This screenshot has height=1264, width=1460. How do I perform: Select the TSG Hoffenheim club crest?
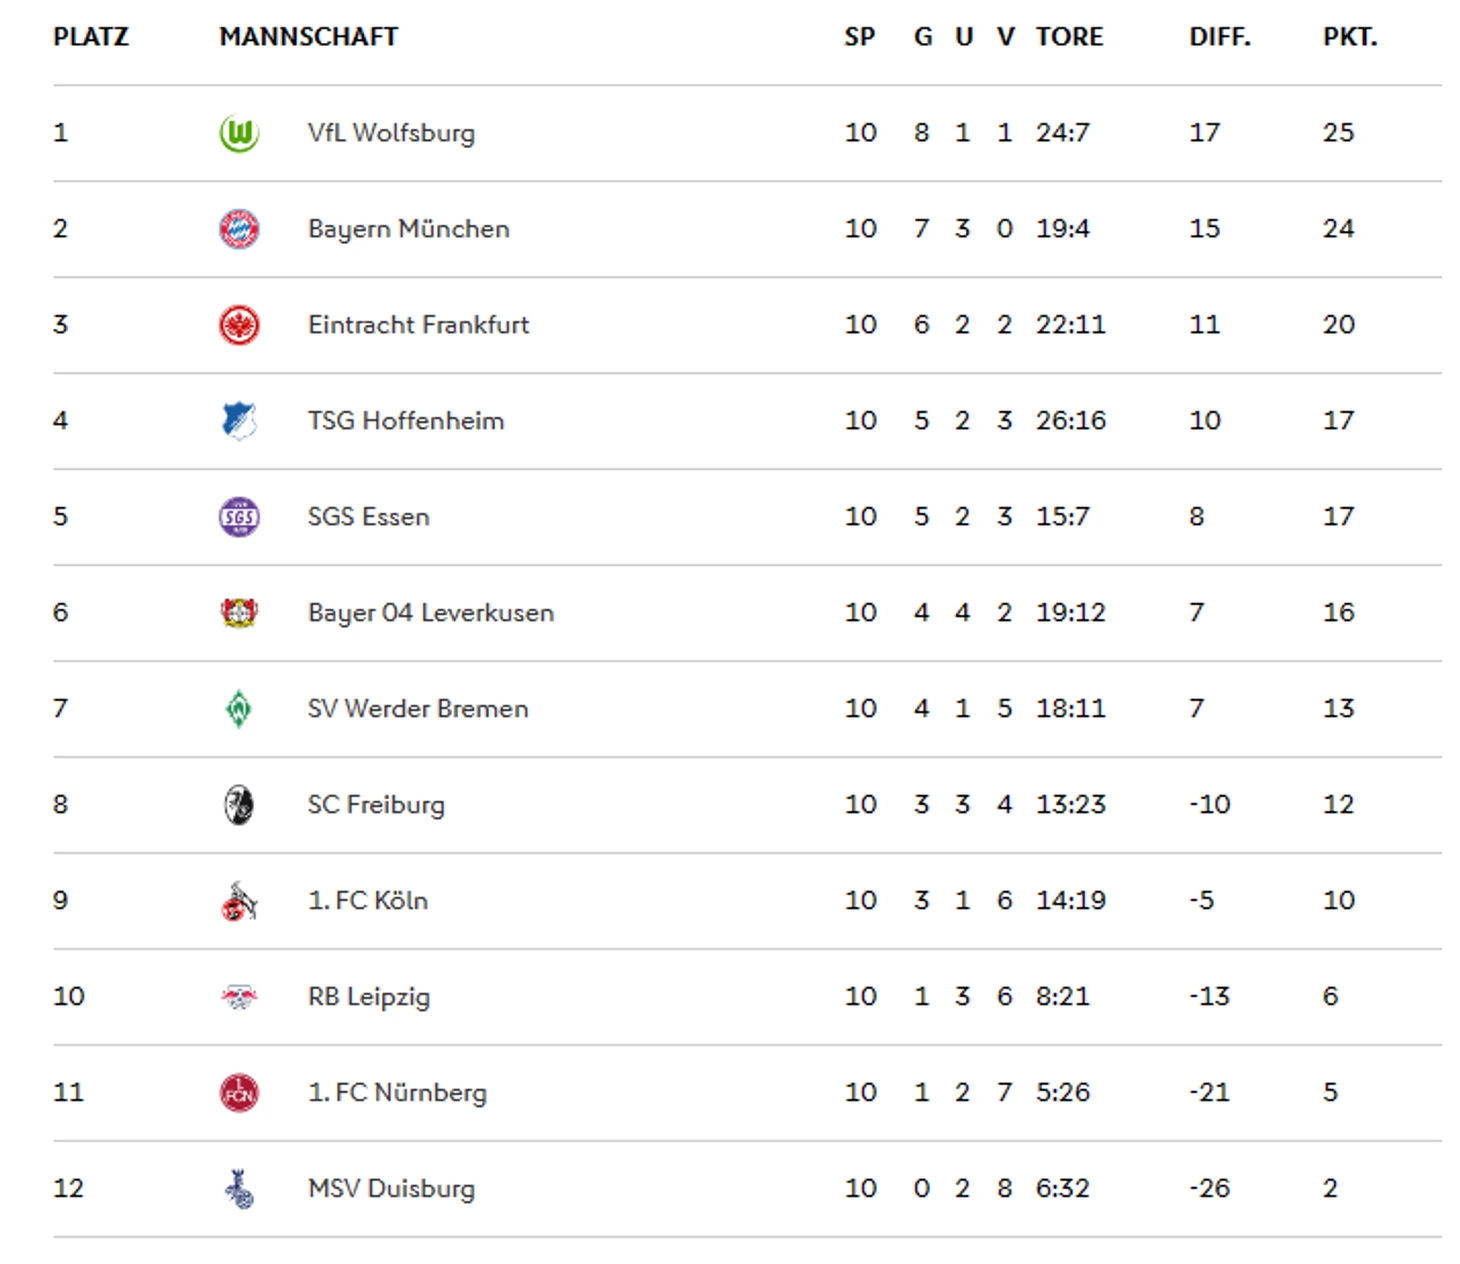coord(239,421)
